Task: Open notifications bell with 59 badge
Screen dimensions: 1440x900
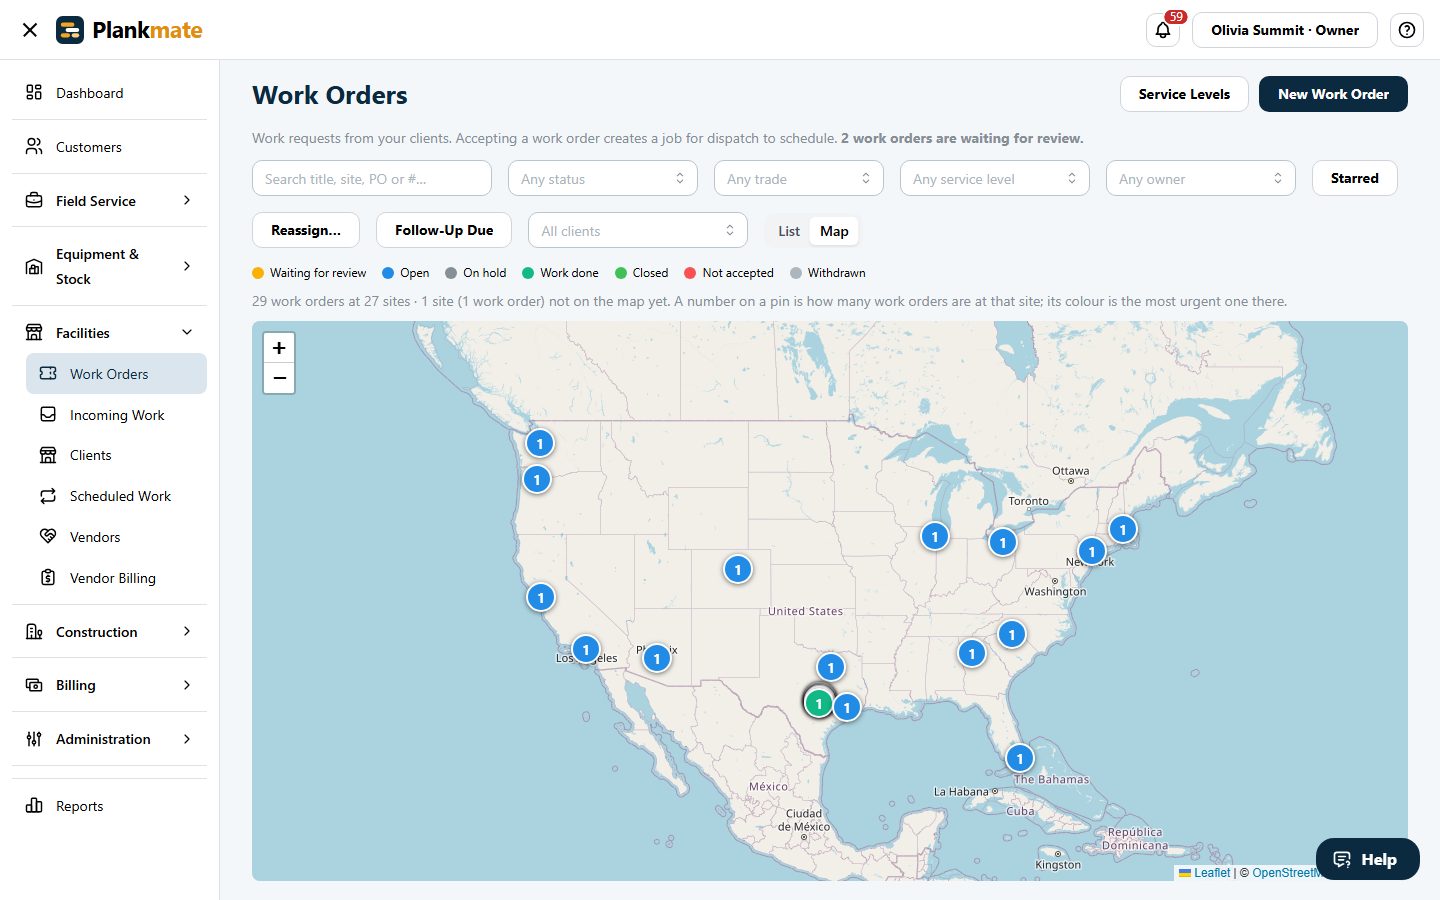Action: (1163, 30)
